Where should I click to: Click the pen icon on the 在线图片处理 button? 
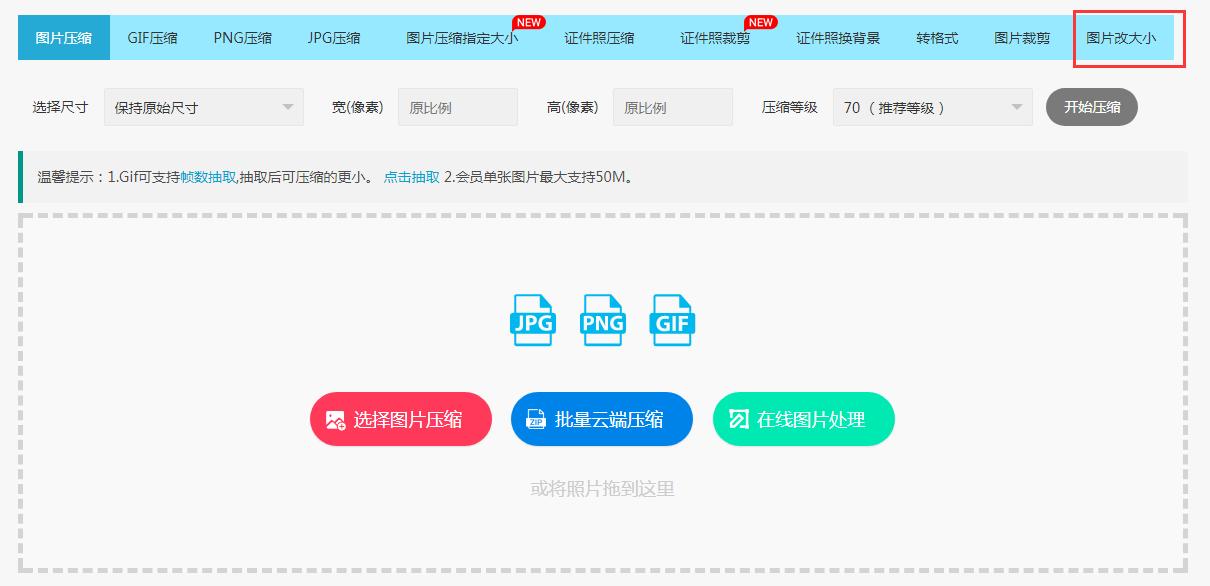click(735, 419)
